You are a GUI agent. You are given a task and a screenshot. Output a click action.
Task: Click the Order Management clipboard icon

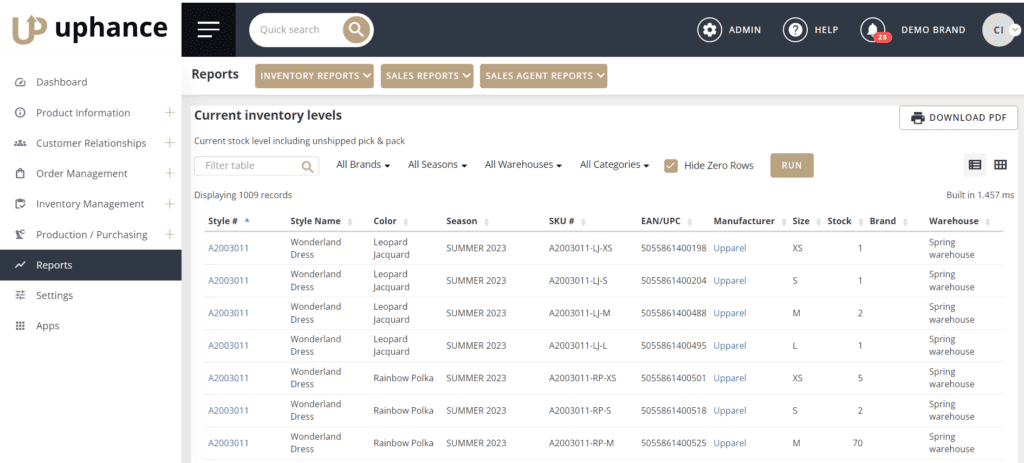click(20, 174)
